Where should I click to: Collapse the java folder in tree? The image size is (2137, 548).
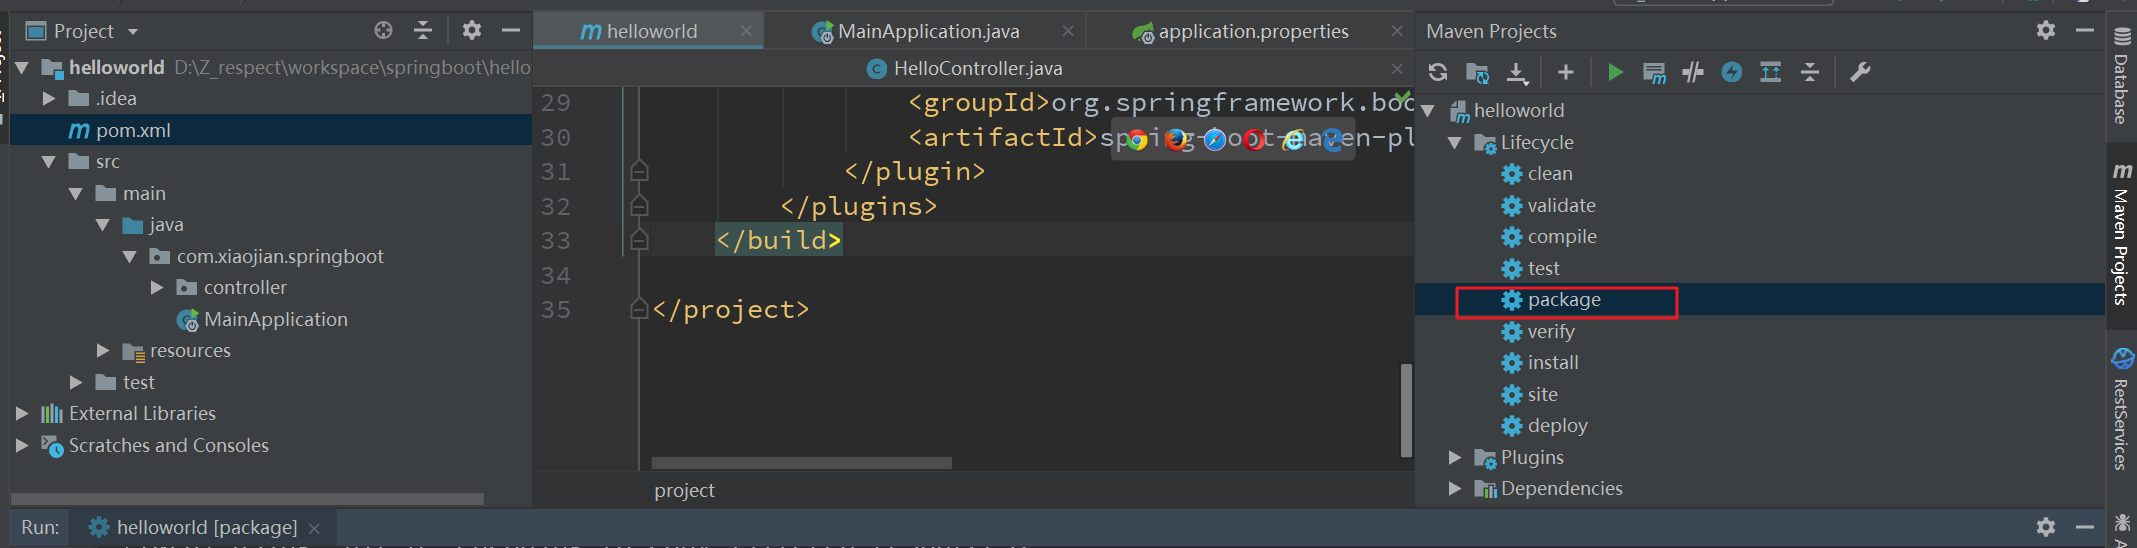[x=103, y=224]
